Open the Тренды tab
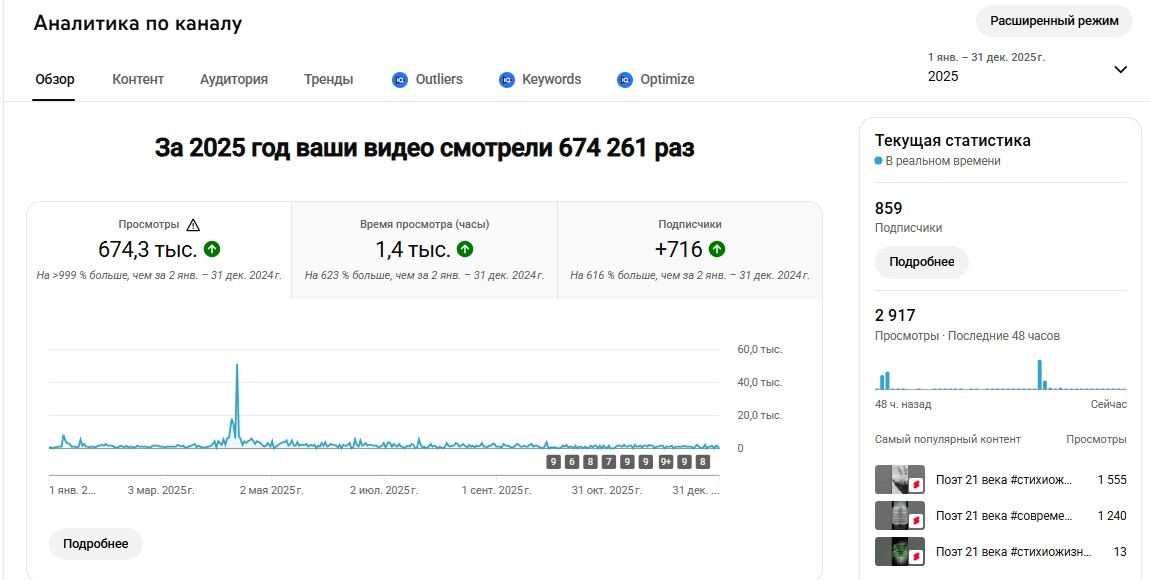Screen dimensions: 1150x580 (x=329, y=79)
